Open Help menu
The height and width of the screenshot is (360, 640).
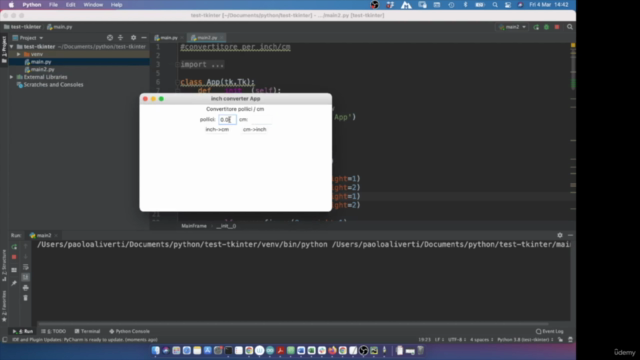pyautogui.click(x=116, y=5)
